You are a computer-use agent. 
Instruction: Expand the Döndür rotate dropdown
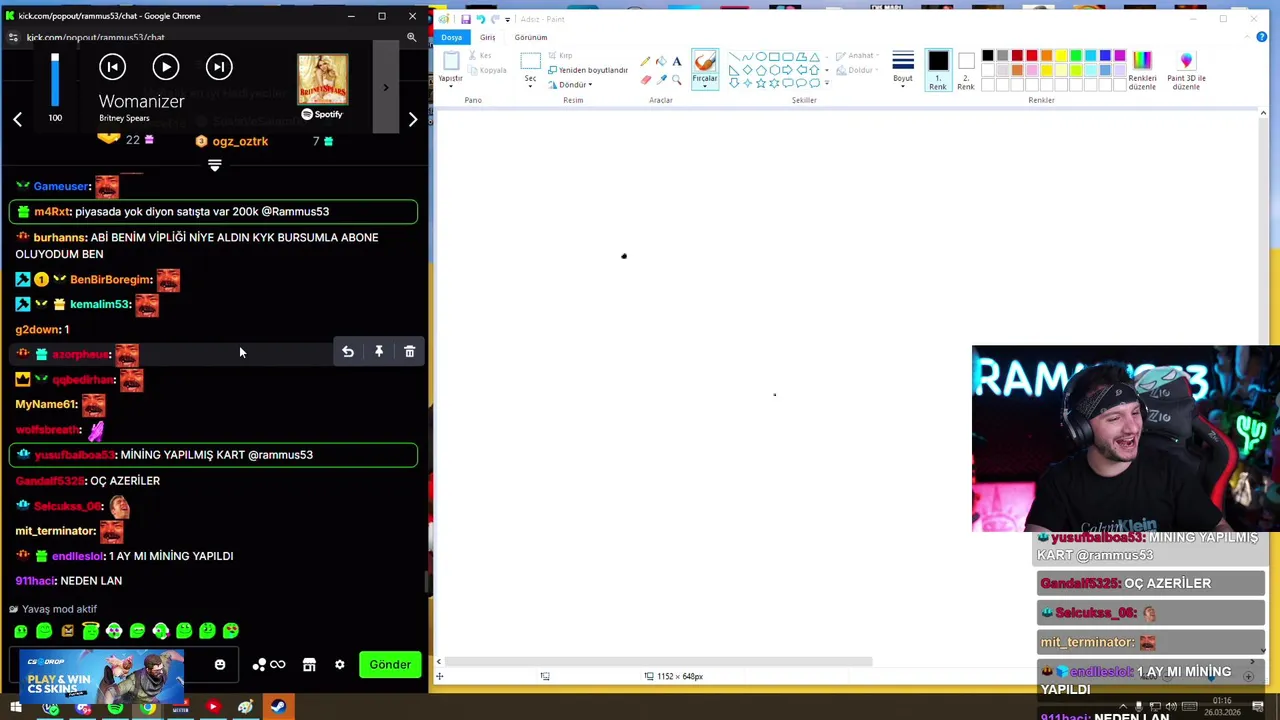coord(570,85)
